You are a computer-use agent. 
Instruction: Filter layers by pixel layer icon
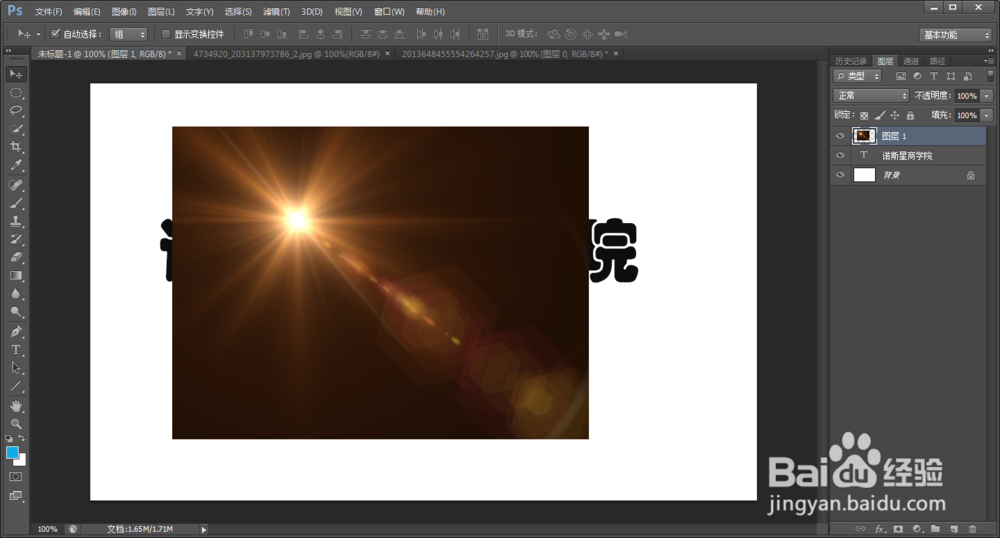pyautogui.click(x=901, y=76)
